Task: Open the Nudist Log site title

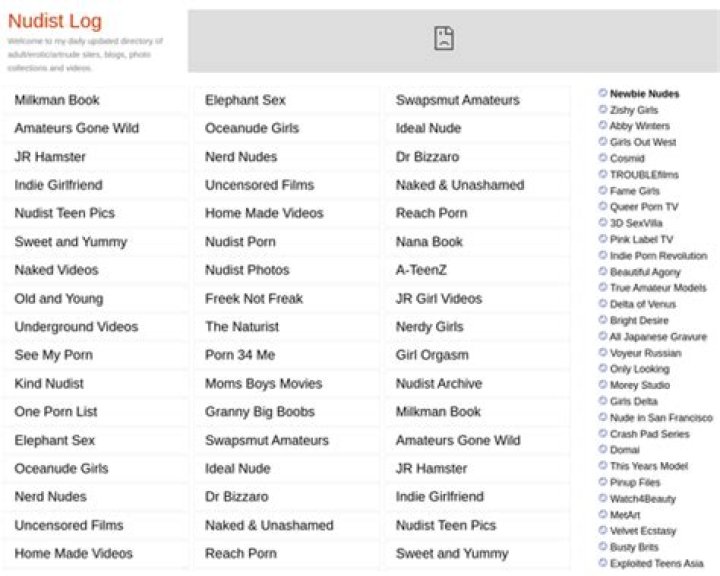Action: pos(54,21)
